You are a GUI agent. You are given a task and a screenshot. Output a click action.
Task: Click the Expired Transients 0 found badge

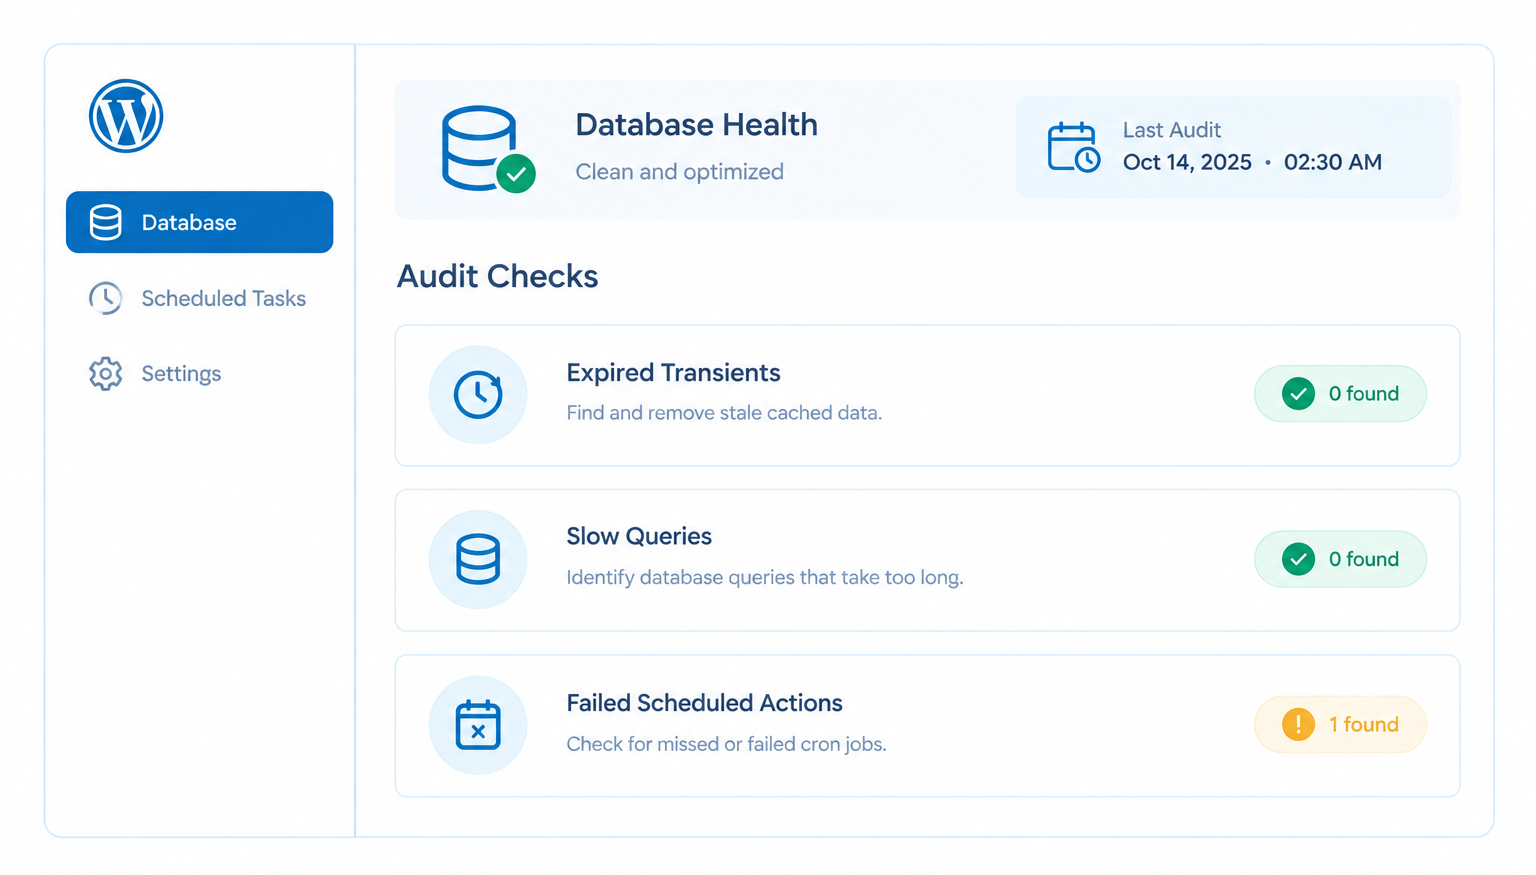point(1340,394)
